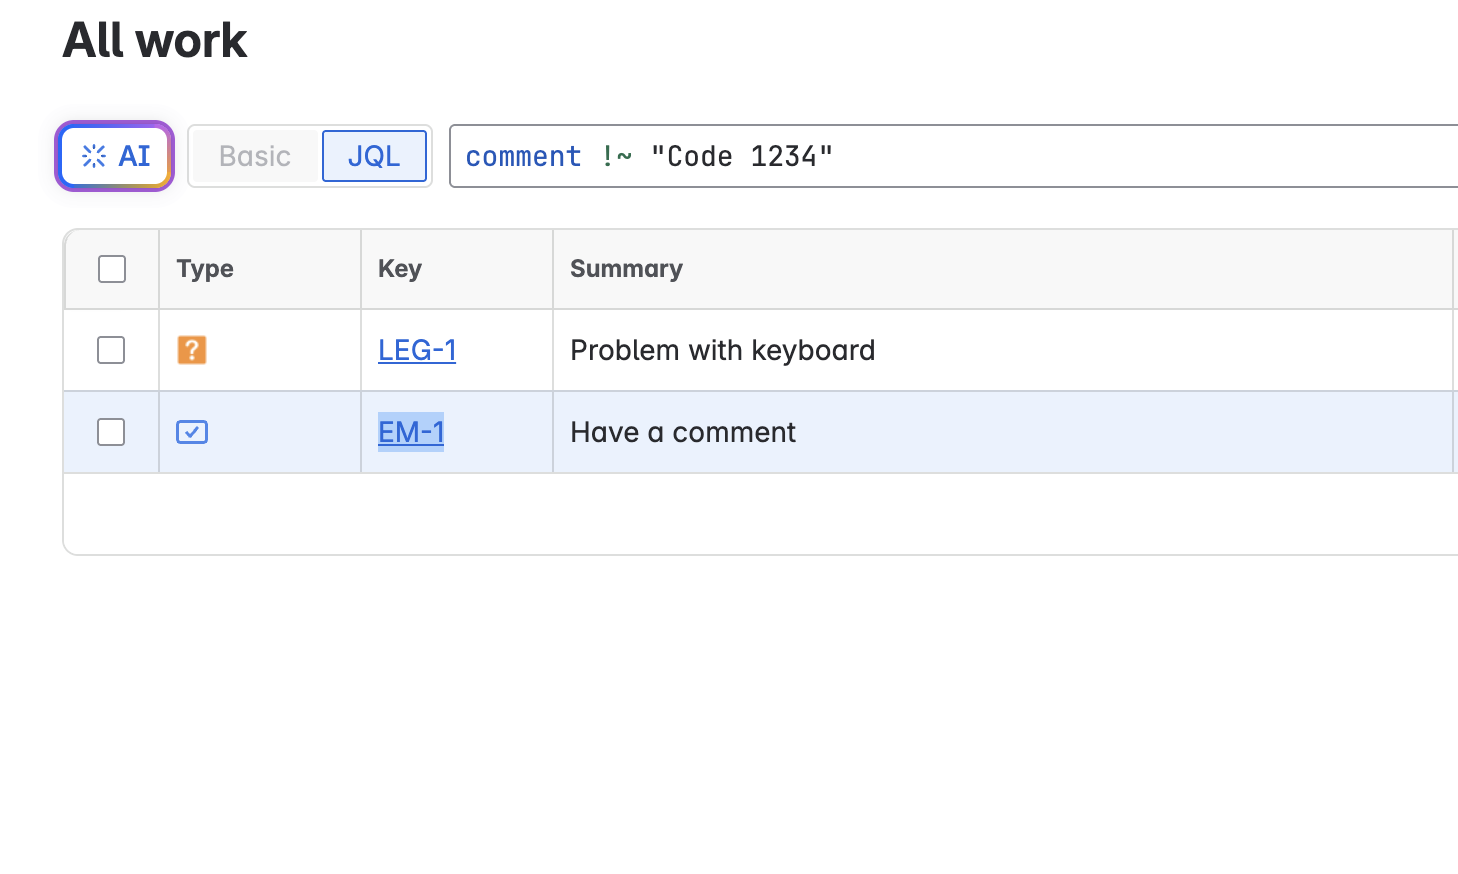Click the orange question mark type icon
Viewport: 1458px width, 874px height.
pos(192,350)
